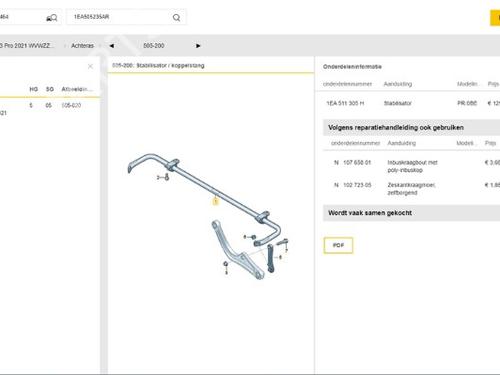Screen dimensions: 500x375
Task: Go to next illustration arrow
Action: point(198,46)
